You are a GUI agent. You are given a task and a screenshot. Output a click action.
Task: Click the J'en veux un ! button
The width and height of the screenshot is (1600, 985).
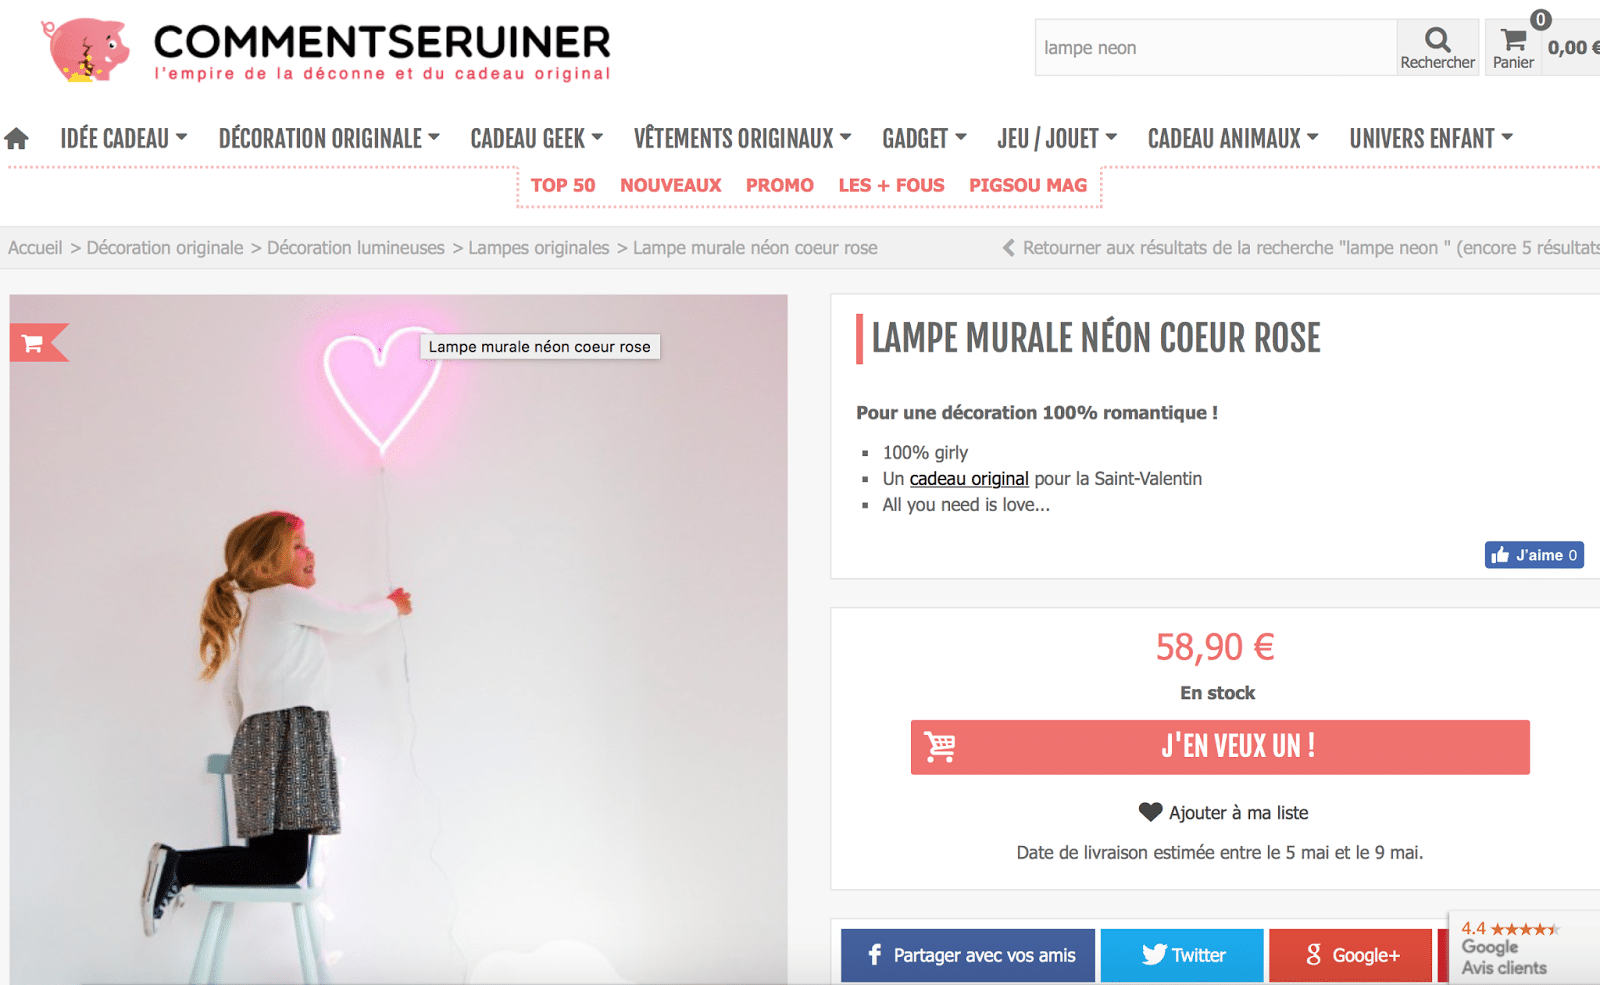1220,747
